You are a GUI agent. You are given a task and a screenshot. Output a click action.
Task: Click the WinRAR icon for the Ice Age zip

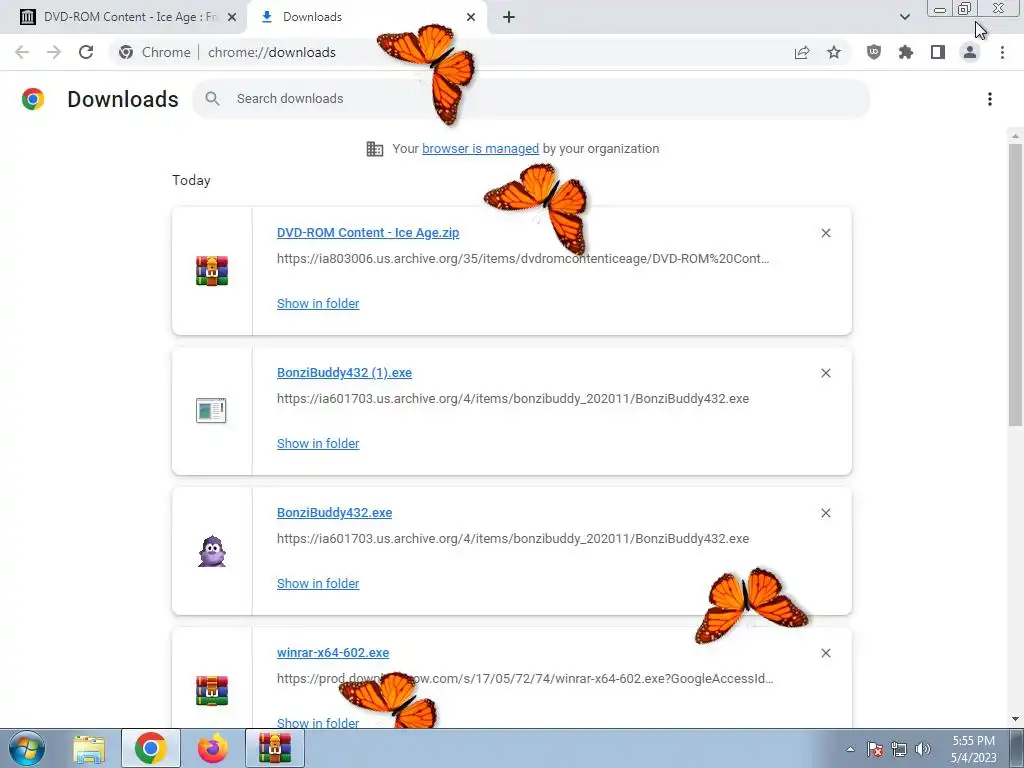[x=212, y=270]
